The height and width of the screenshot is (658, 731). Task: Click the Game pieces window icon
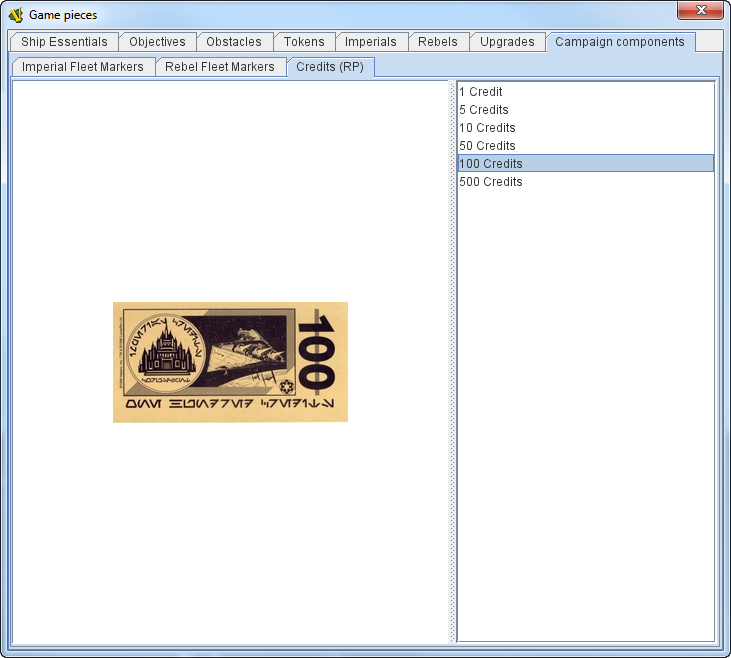pyautogui.click(x=15, y=15)
